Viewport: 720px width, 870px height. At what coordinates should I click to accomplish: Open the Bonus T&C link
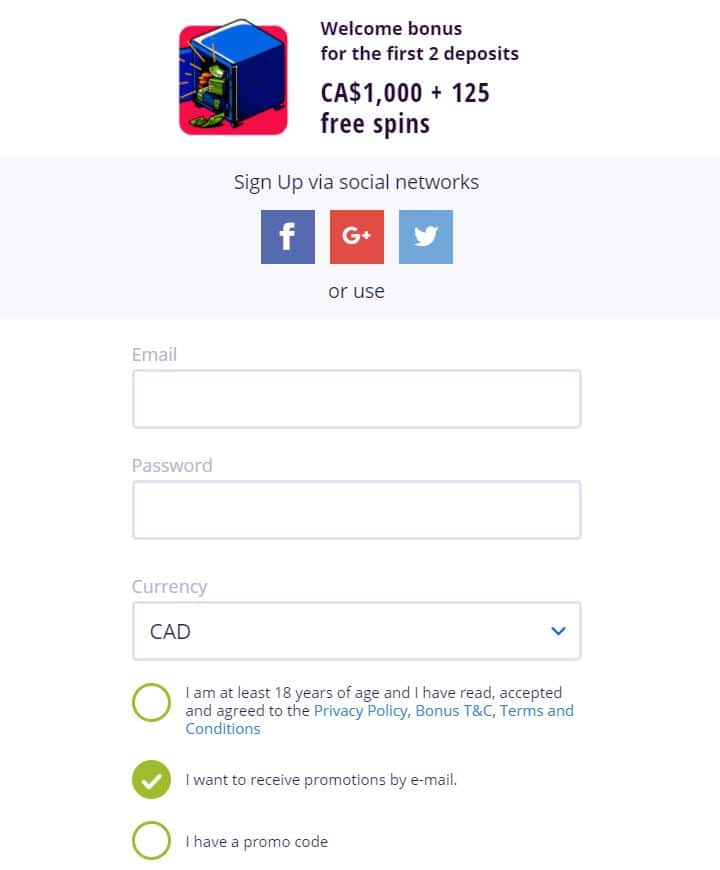453,711
